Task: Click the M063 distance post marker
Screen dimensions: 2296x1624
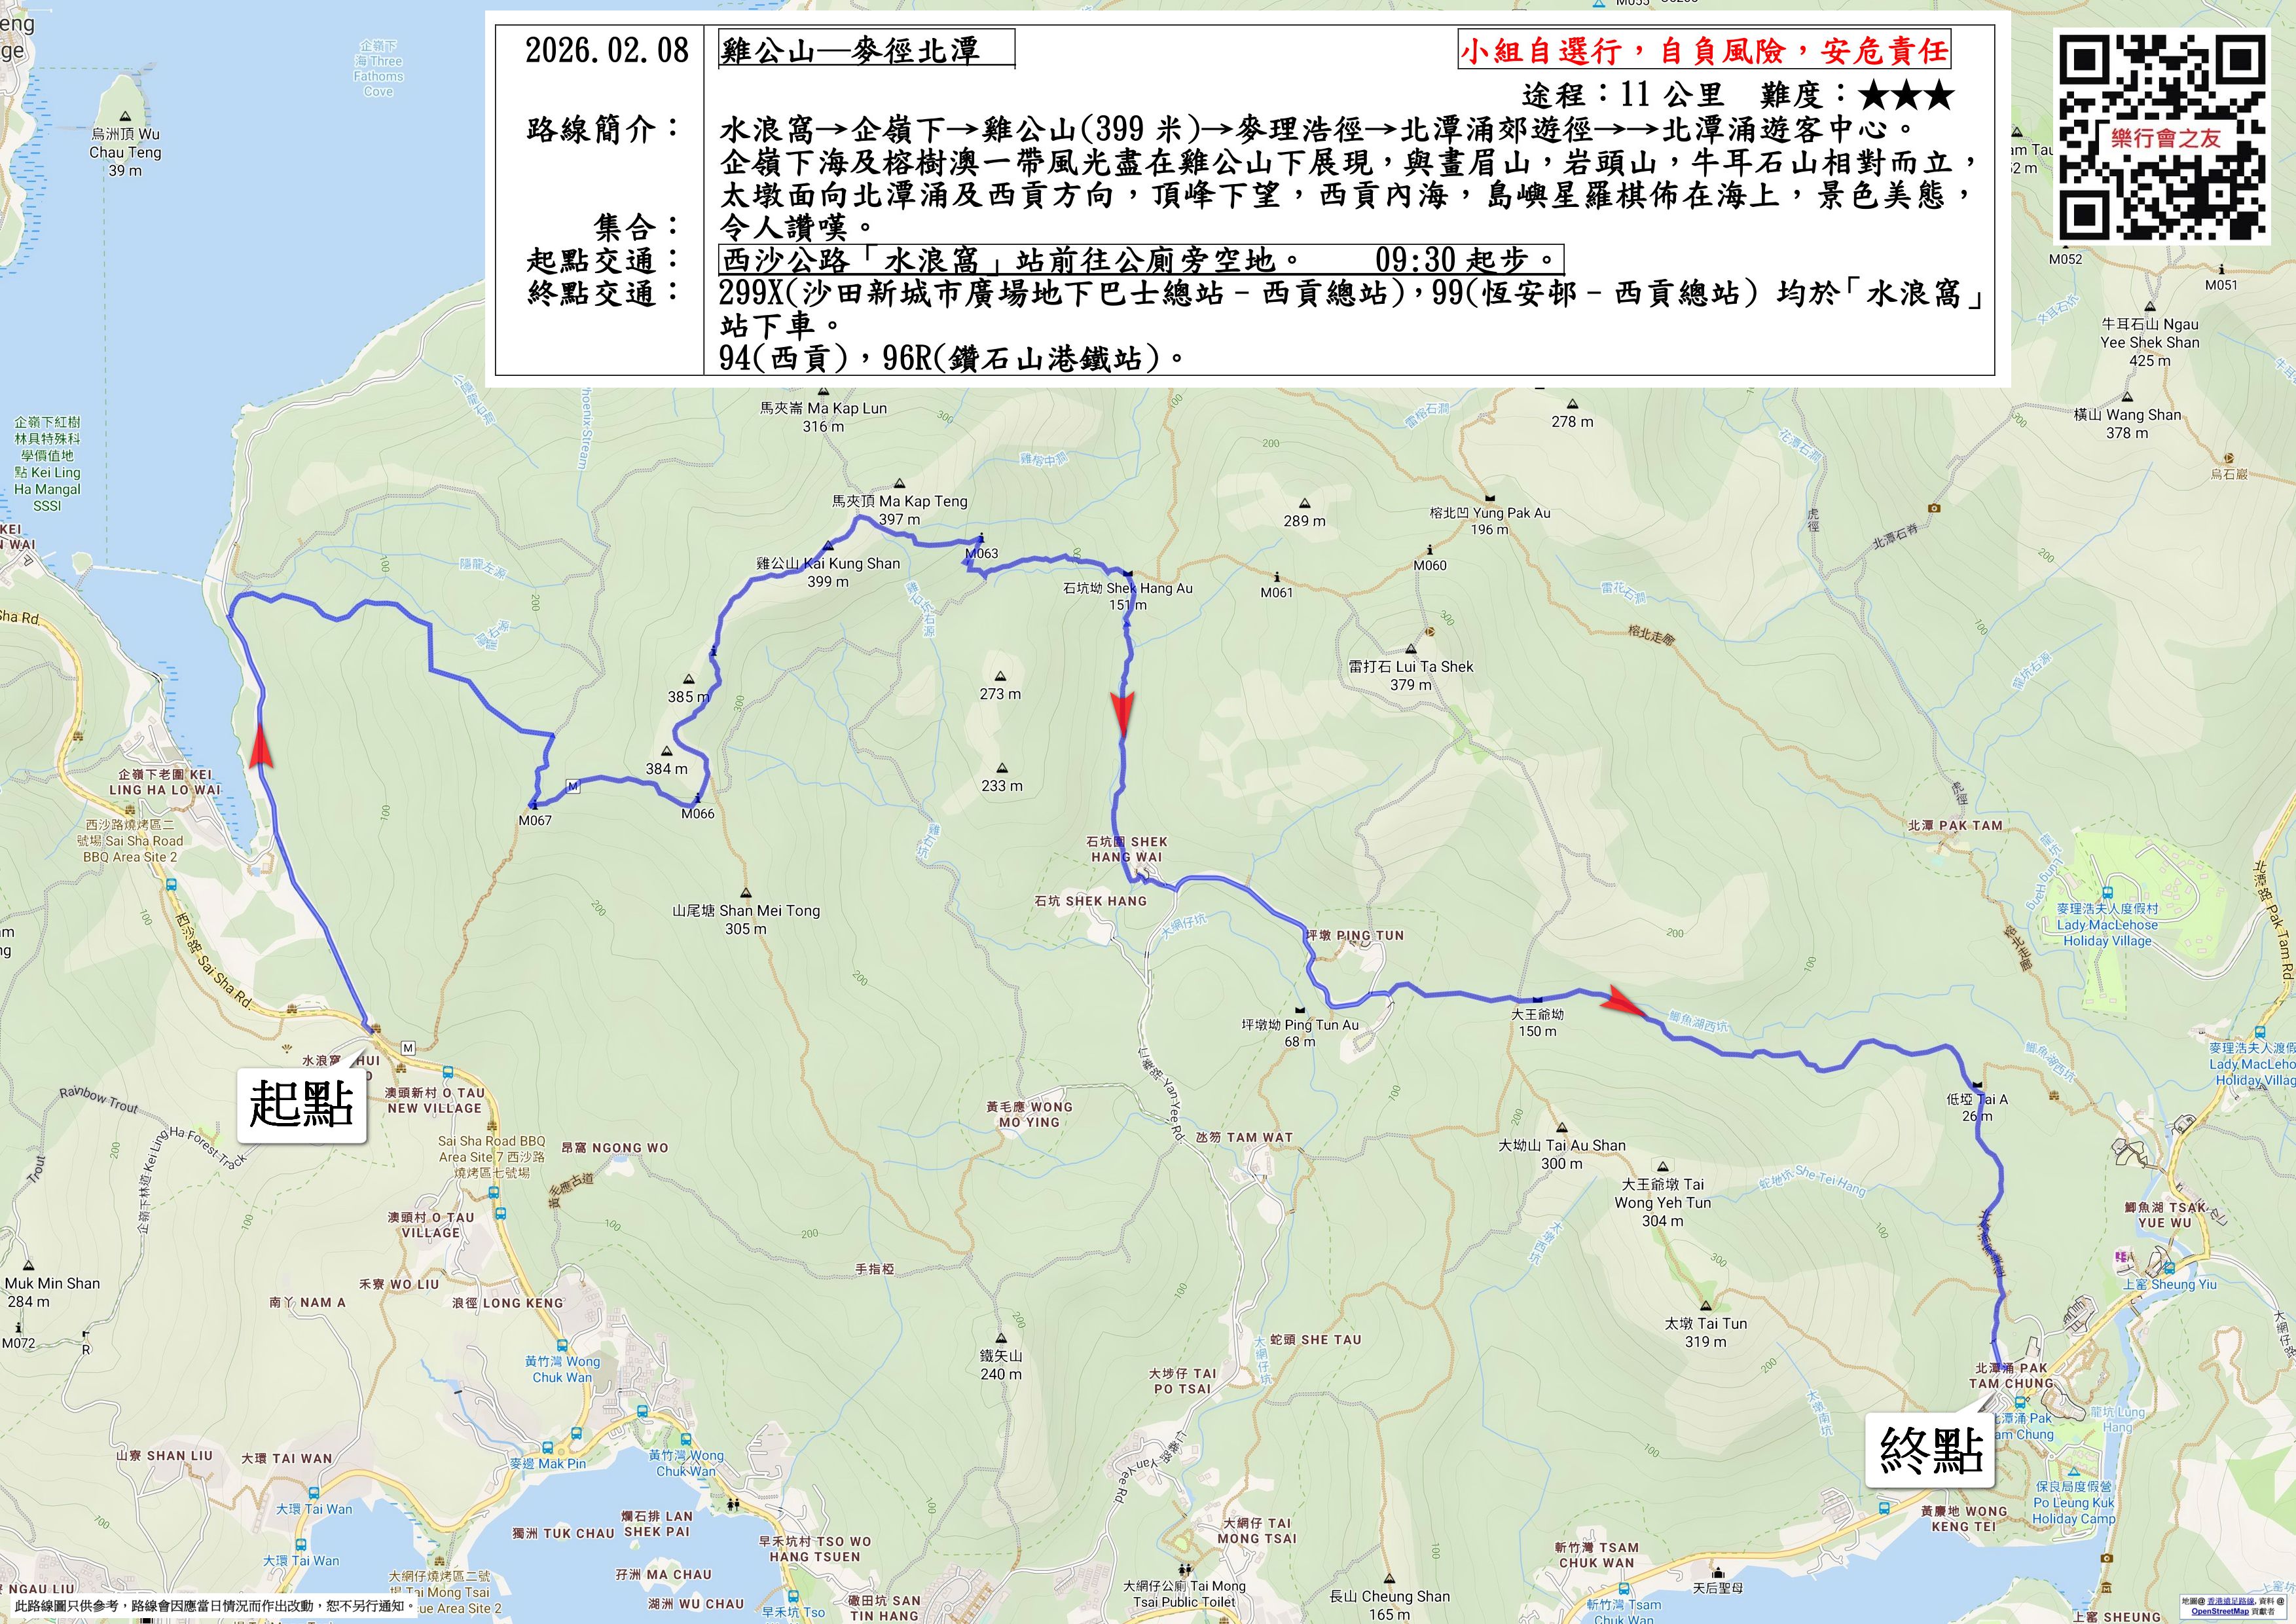Action: (981, 538)
